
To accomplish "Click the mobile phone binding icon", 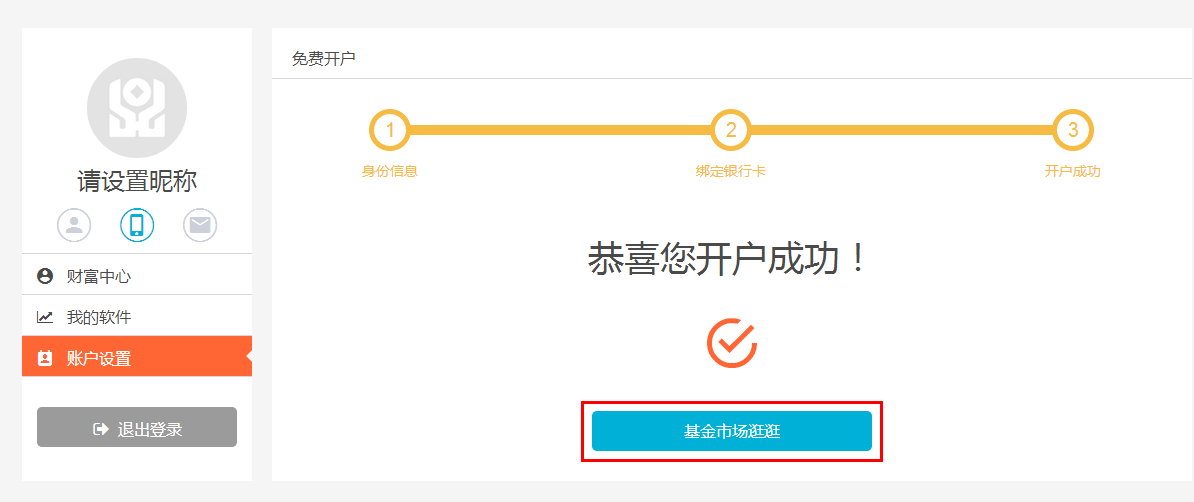I will (137, 224).
